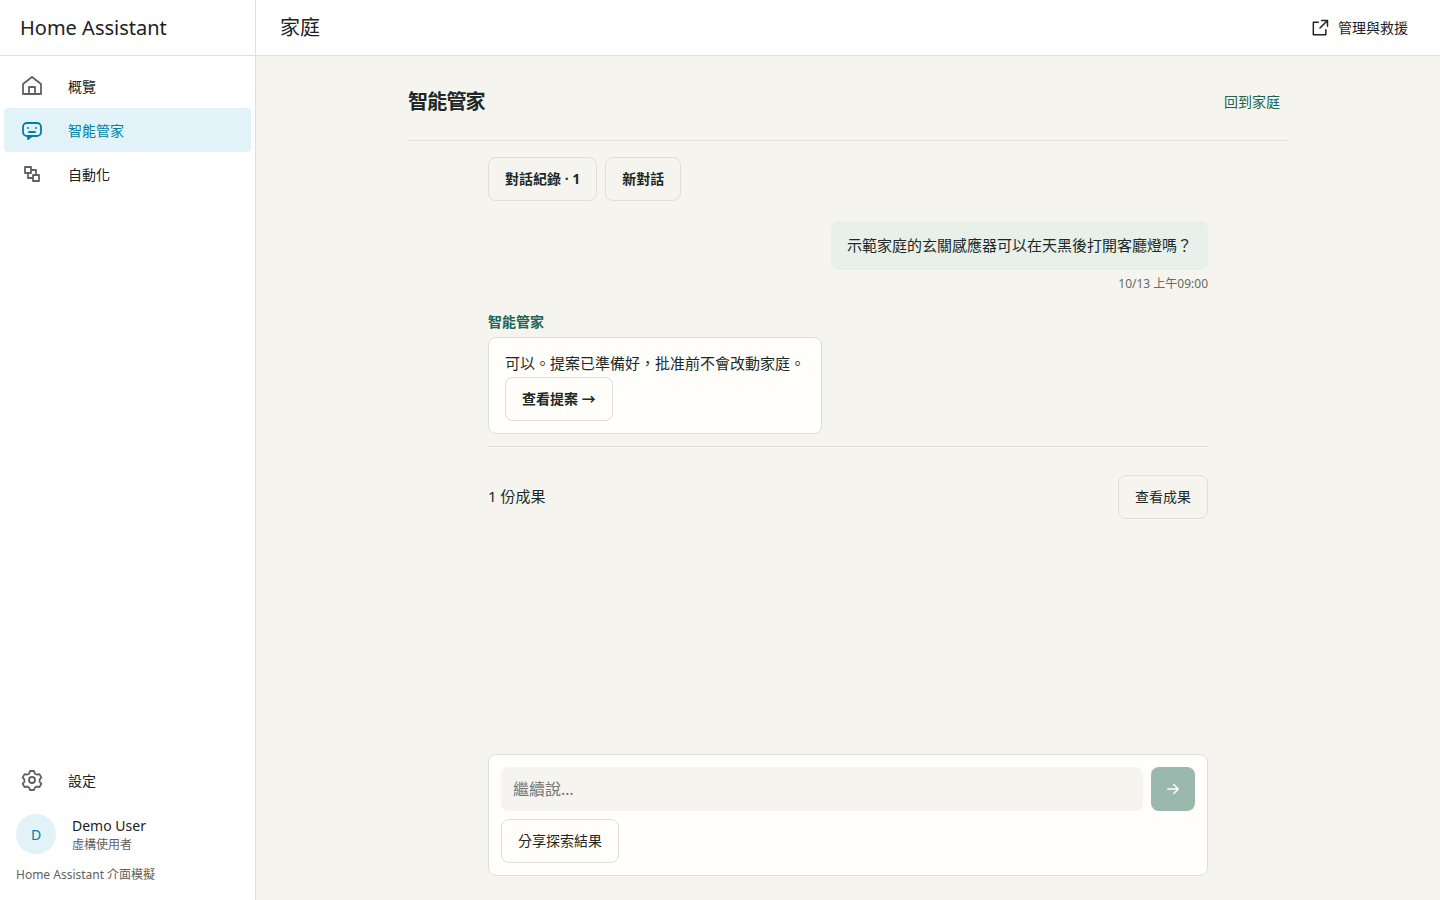Click the external-link icon beside 管理與救援

coord(1320,28)
